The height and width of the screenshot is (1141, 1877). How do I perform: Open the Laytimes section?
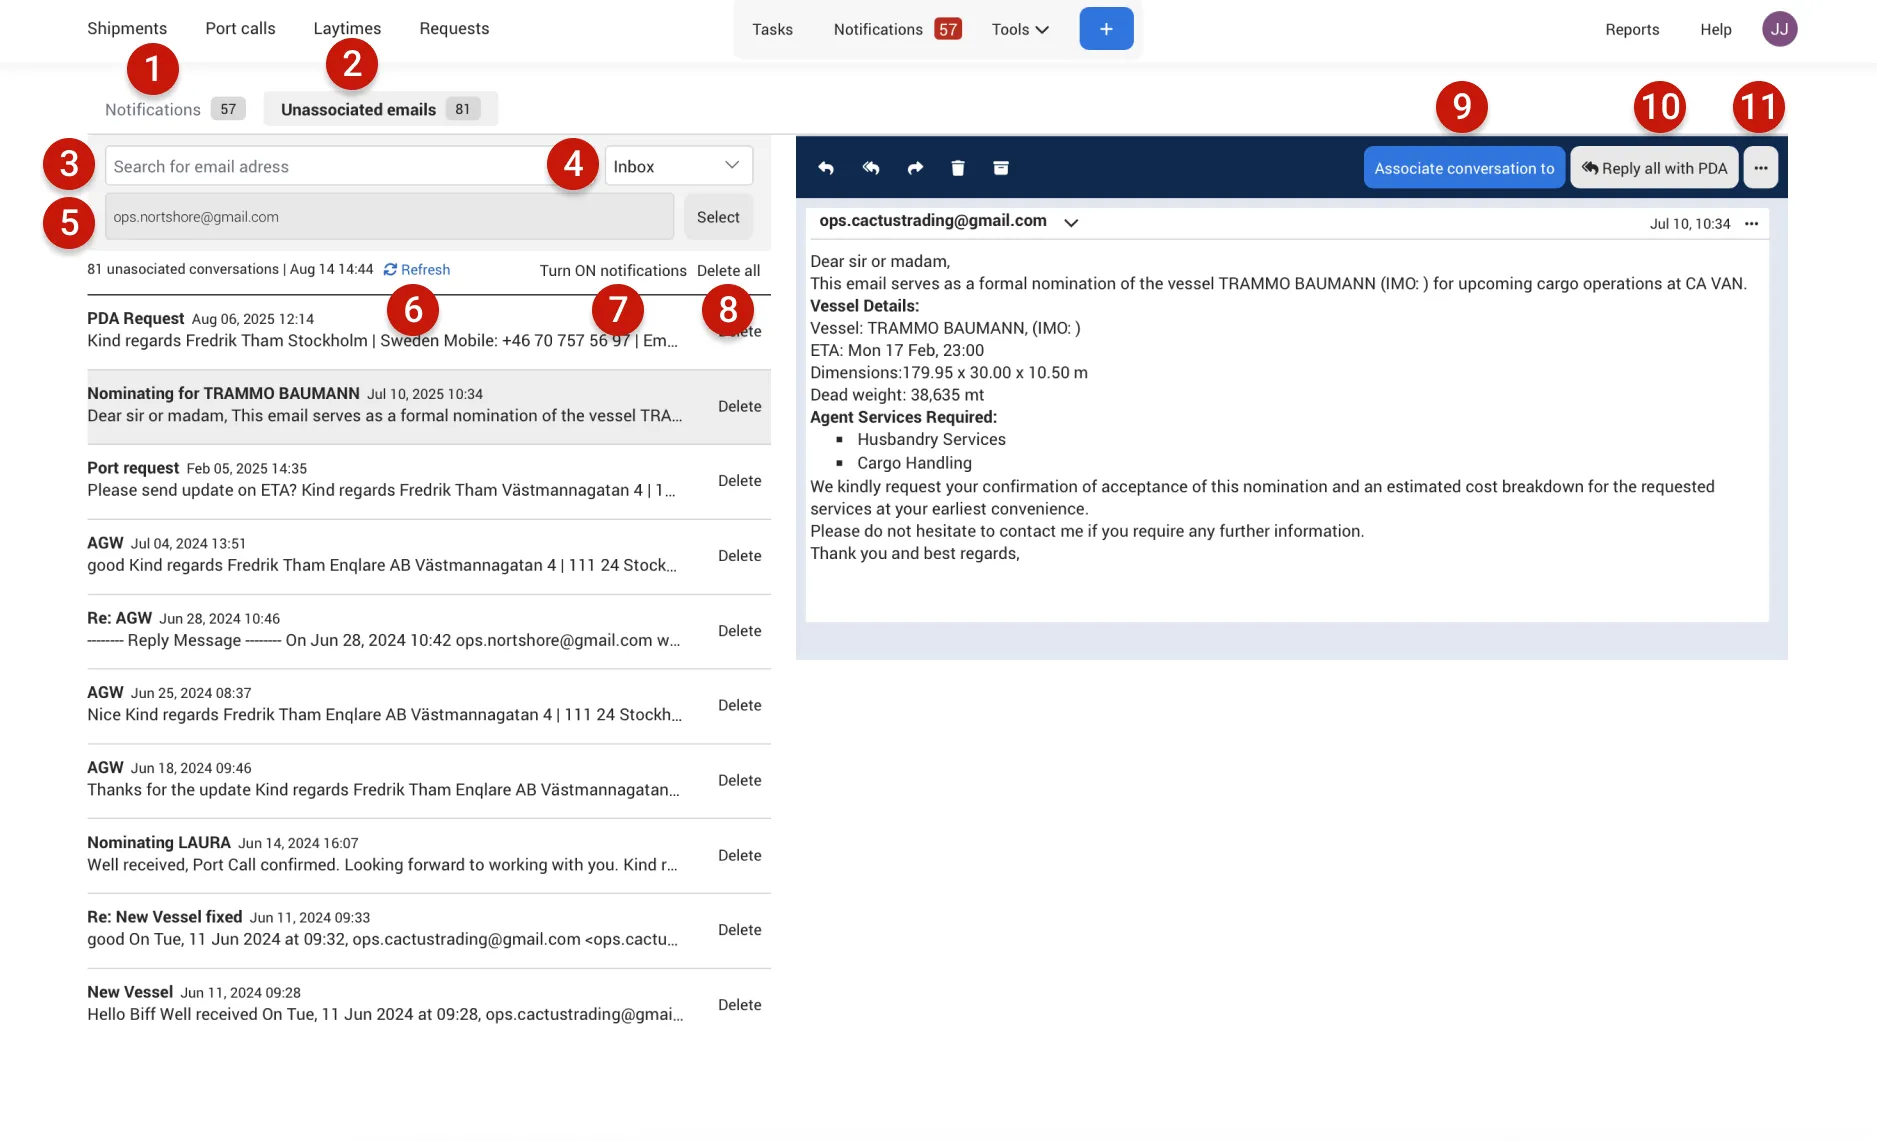pos(347,28)
